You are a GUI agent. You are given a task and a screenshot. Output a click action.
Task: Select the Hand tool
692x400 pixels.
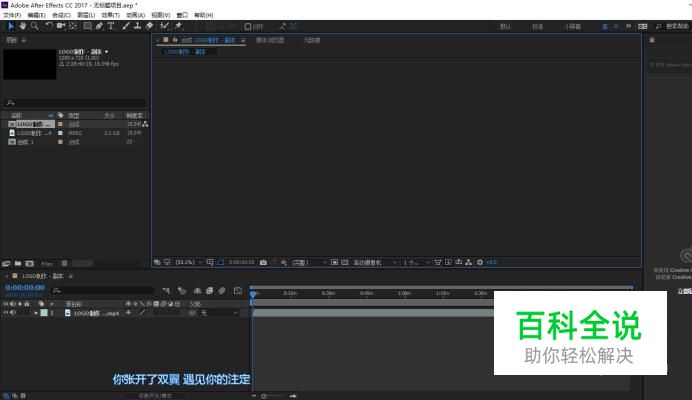23,26
